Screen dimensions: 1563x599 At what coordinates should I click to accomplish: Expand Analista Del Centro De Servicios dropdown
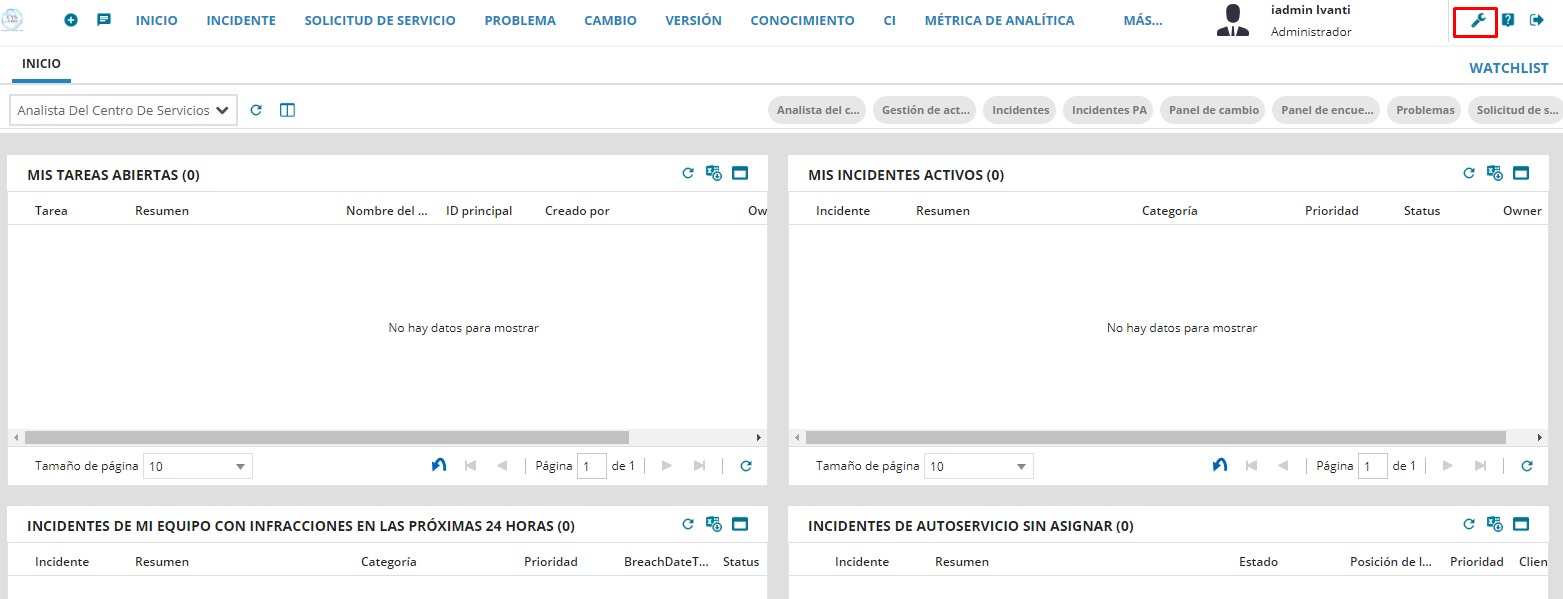tap(123, 110)
